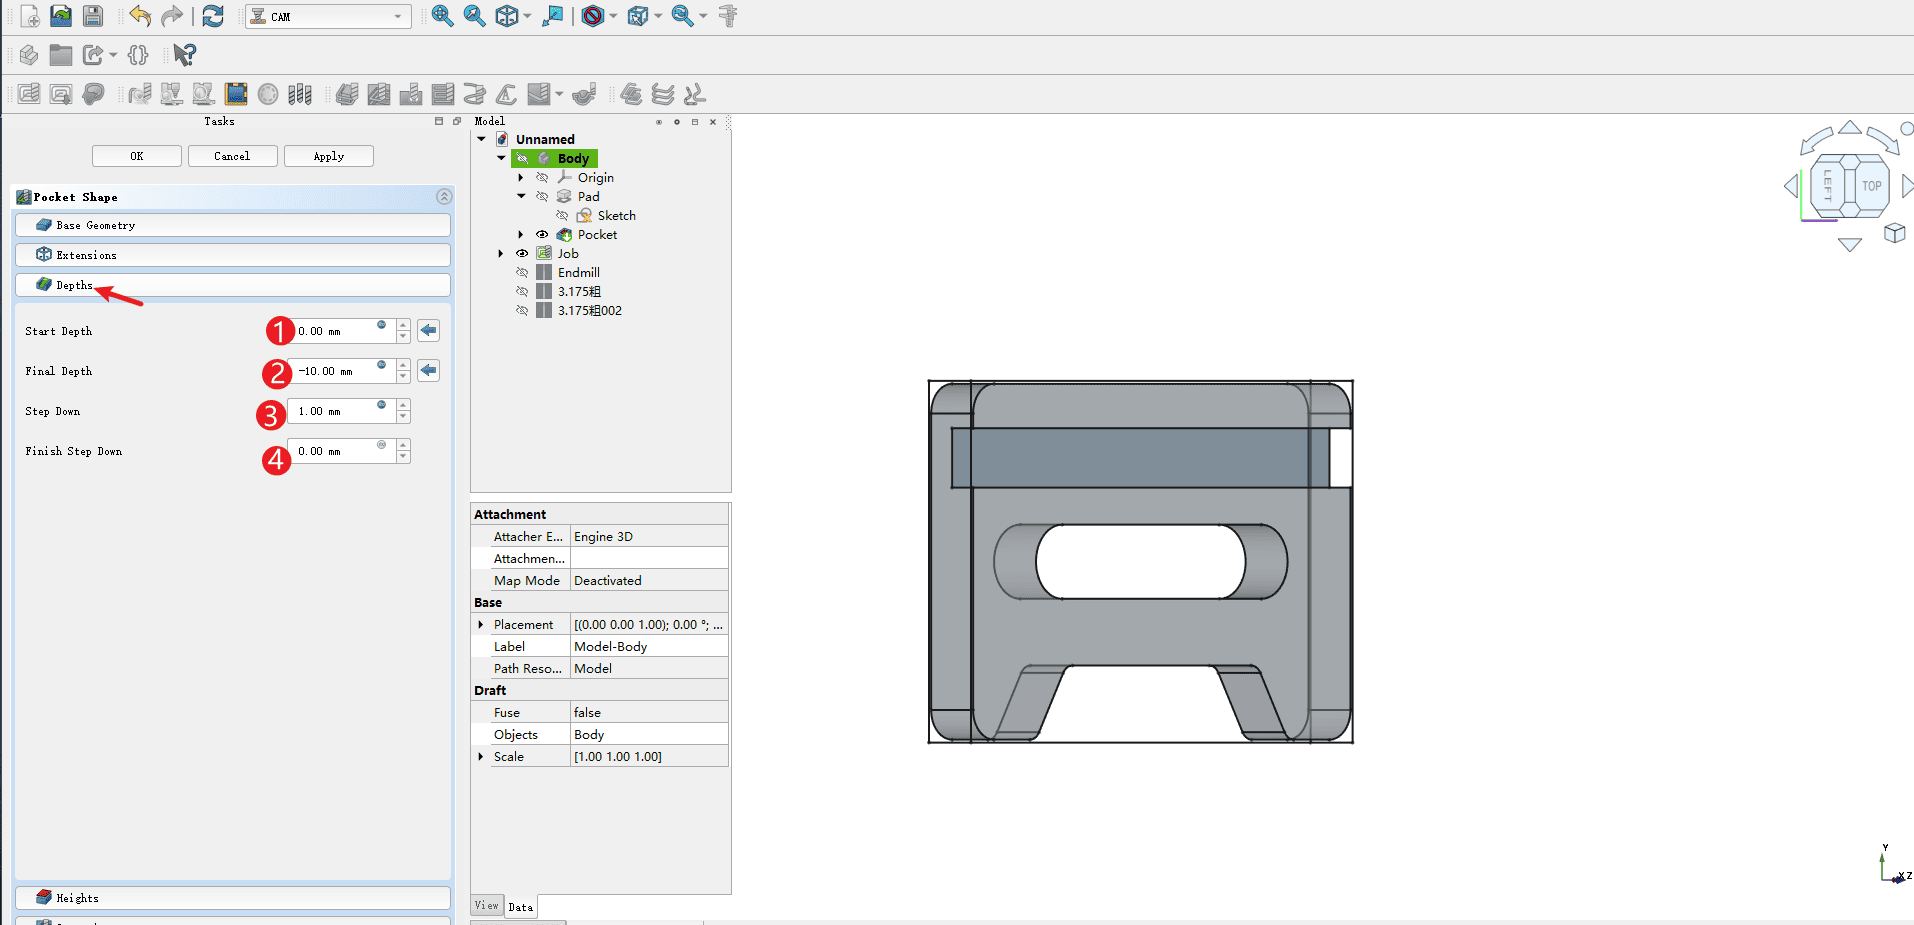Image resolution: width=1914 pixels, height=925 pixels.
Task: Click the CAM Helix operation icon
Action: coord(475,94)
